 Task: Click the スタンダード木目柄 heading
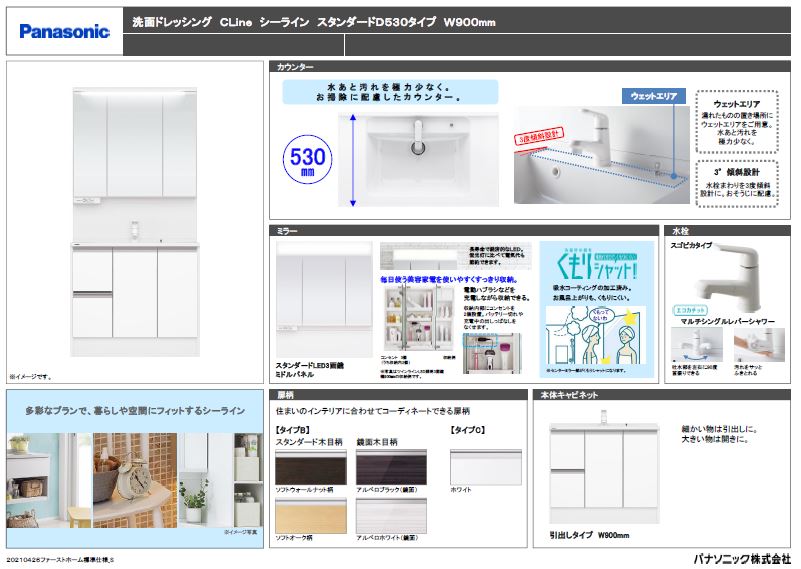coord(309,442)
